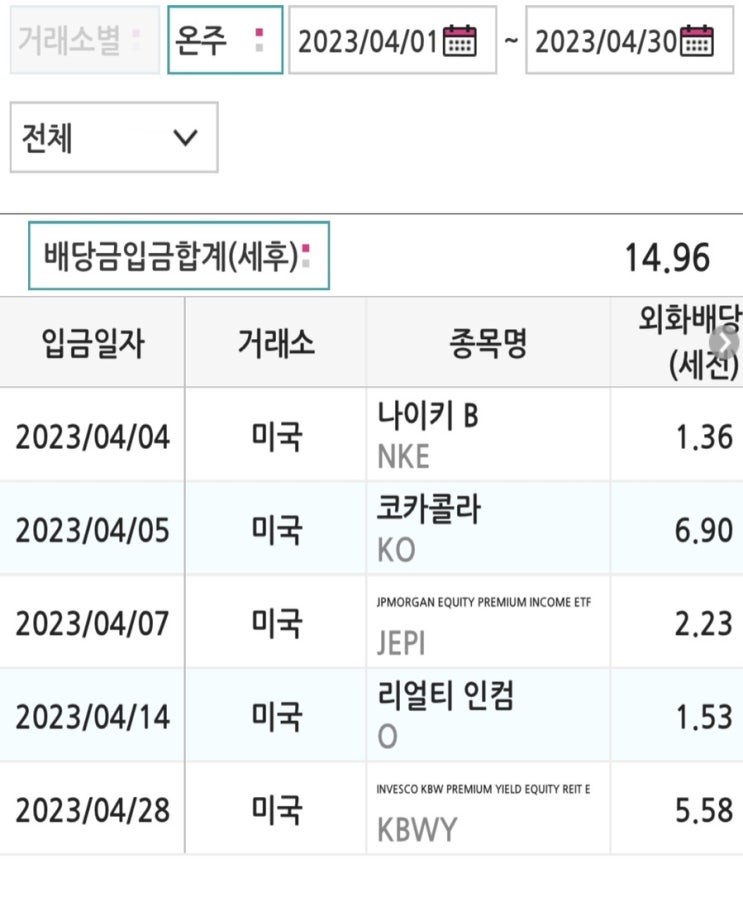The height and width of the screenshot is (902, 743).
Task: Click the 2023/04/01 start date field
Action: pos(392,40)
